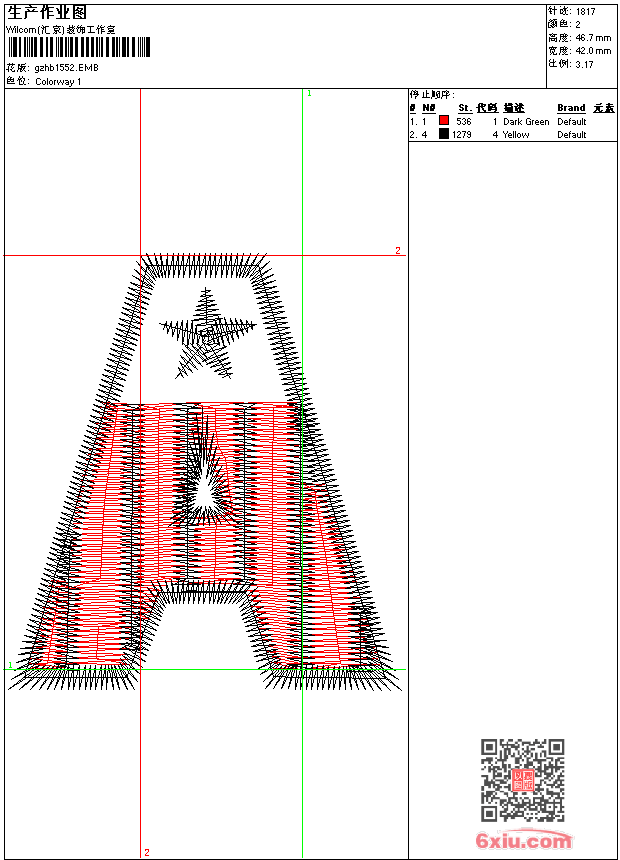Click the 'N#' column header
The image size is (620, 860).
coord(429,108)
